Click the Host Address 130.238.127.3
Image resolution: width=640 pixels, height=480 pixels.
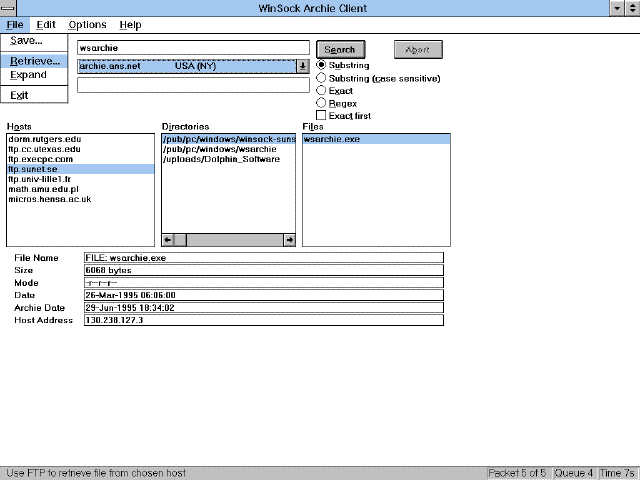(x=264, y=320)
